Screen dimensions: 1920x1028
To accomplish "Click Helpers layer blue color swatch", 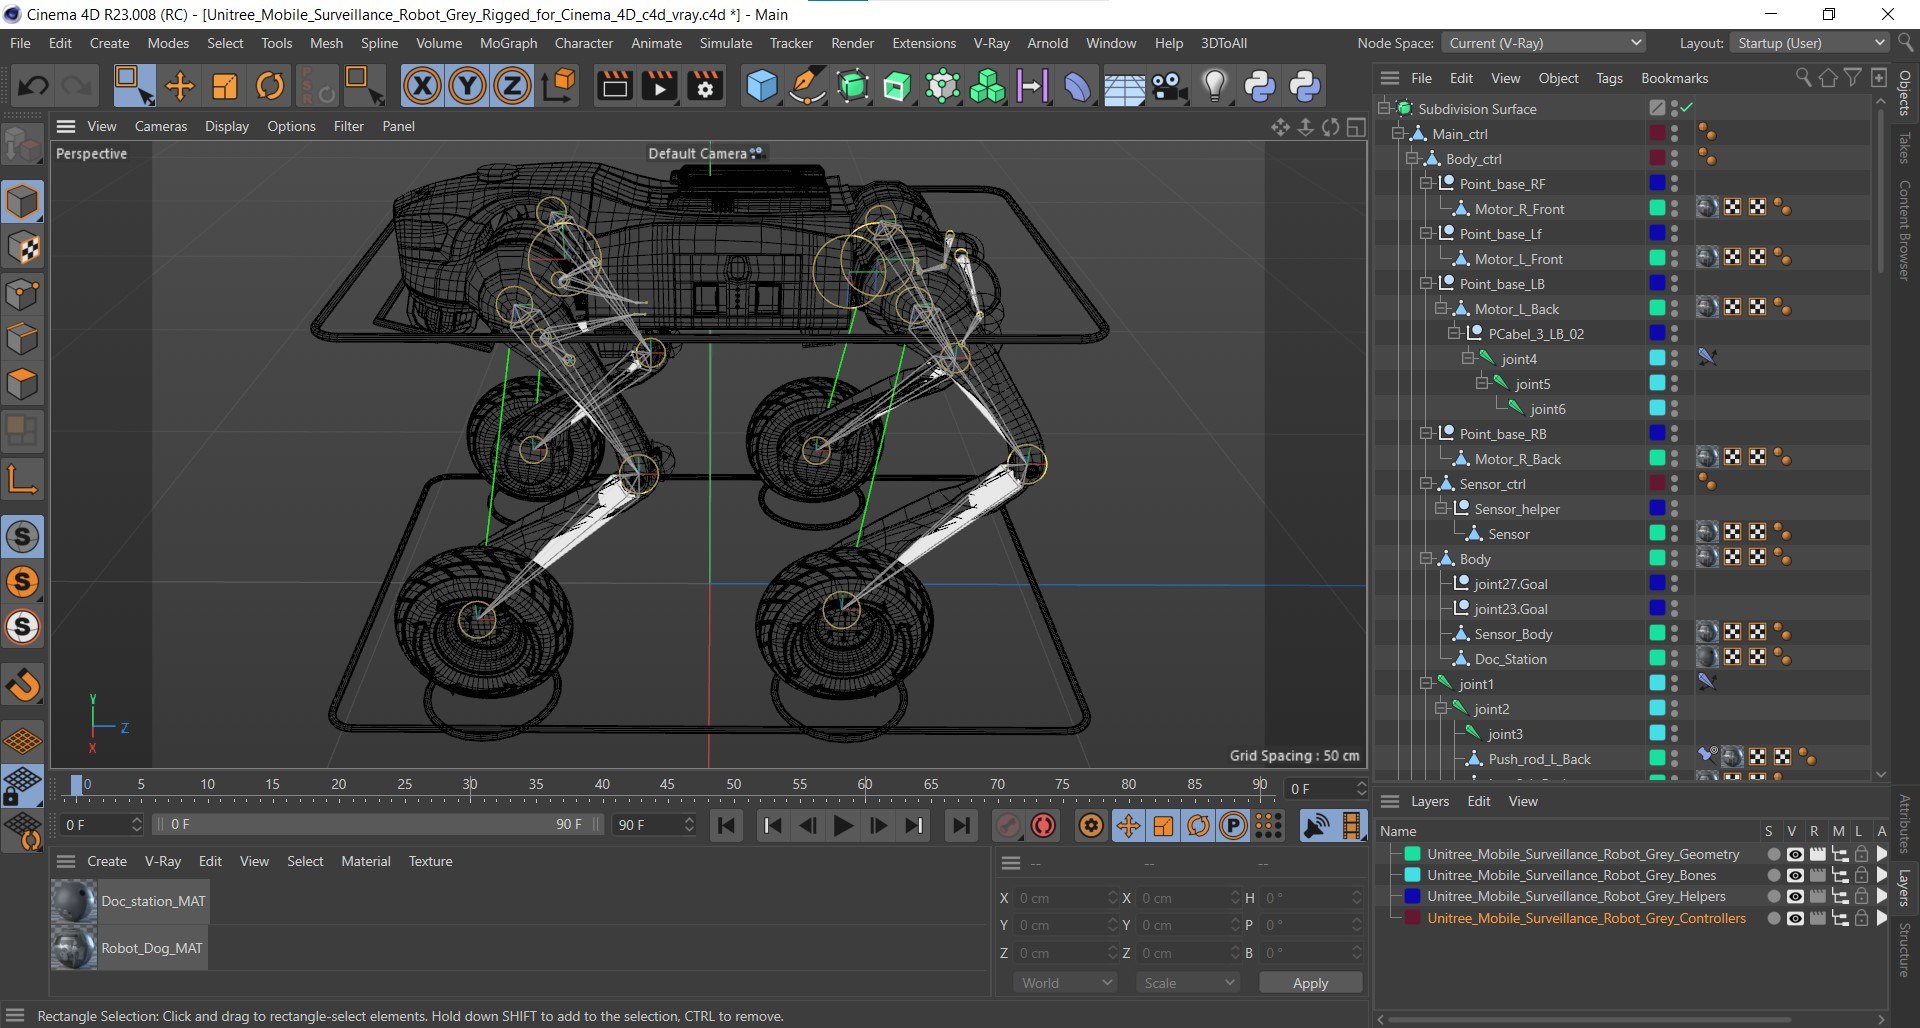I will (x=1412, y=896).
